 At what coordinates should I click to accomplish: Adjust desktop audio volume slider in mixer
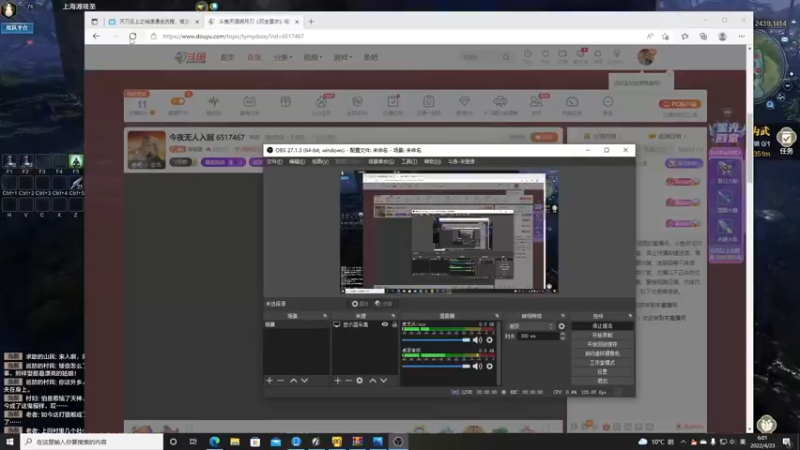point(436,366)
